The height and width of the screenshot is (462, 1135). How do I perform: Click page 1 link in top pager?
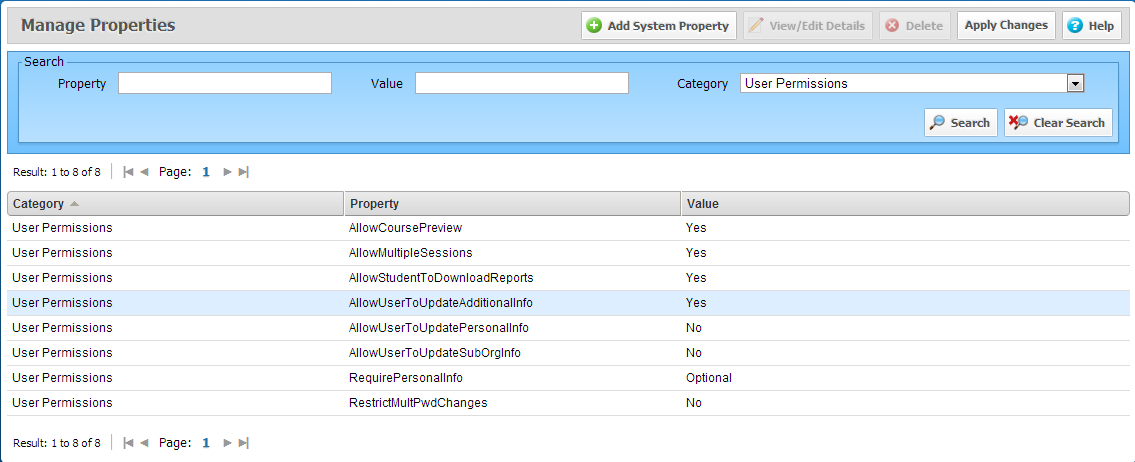206,172
